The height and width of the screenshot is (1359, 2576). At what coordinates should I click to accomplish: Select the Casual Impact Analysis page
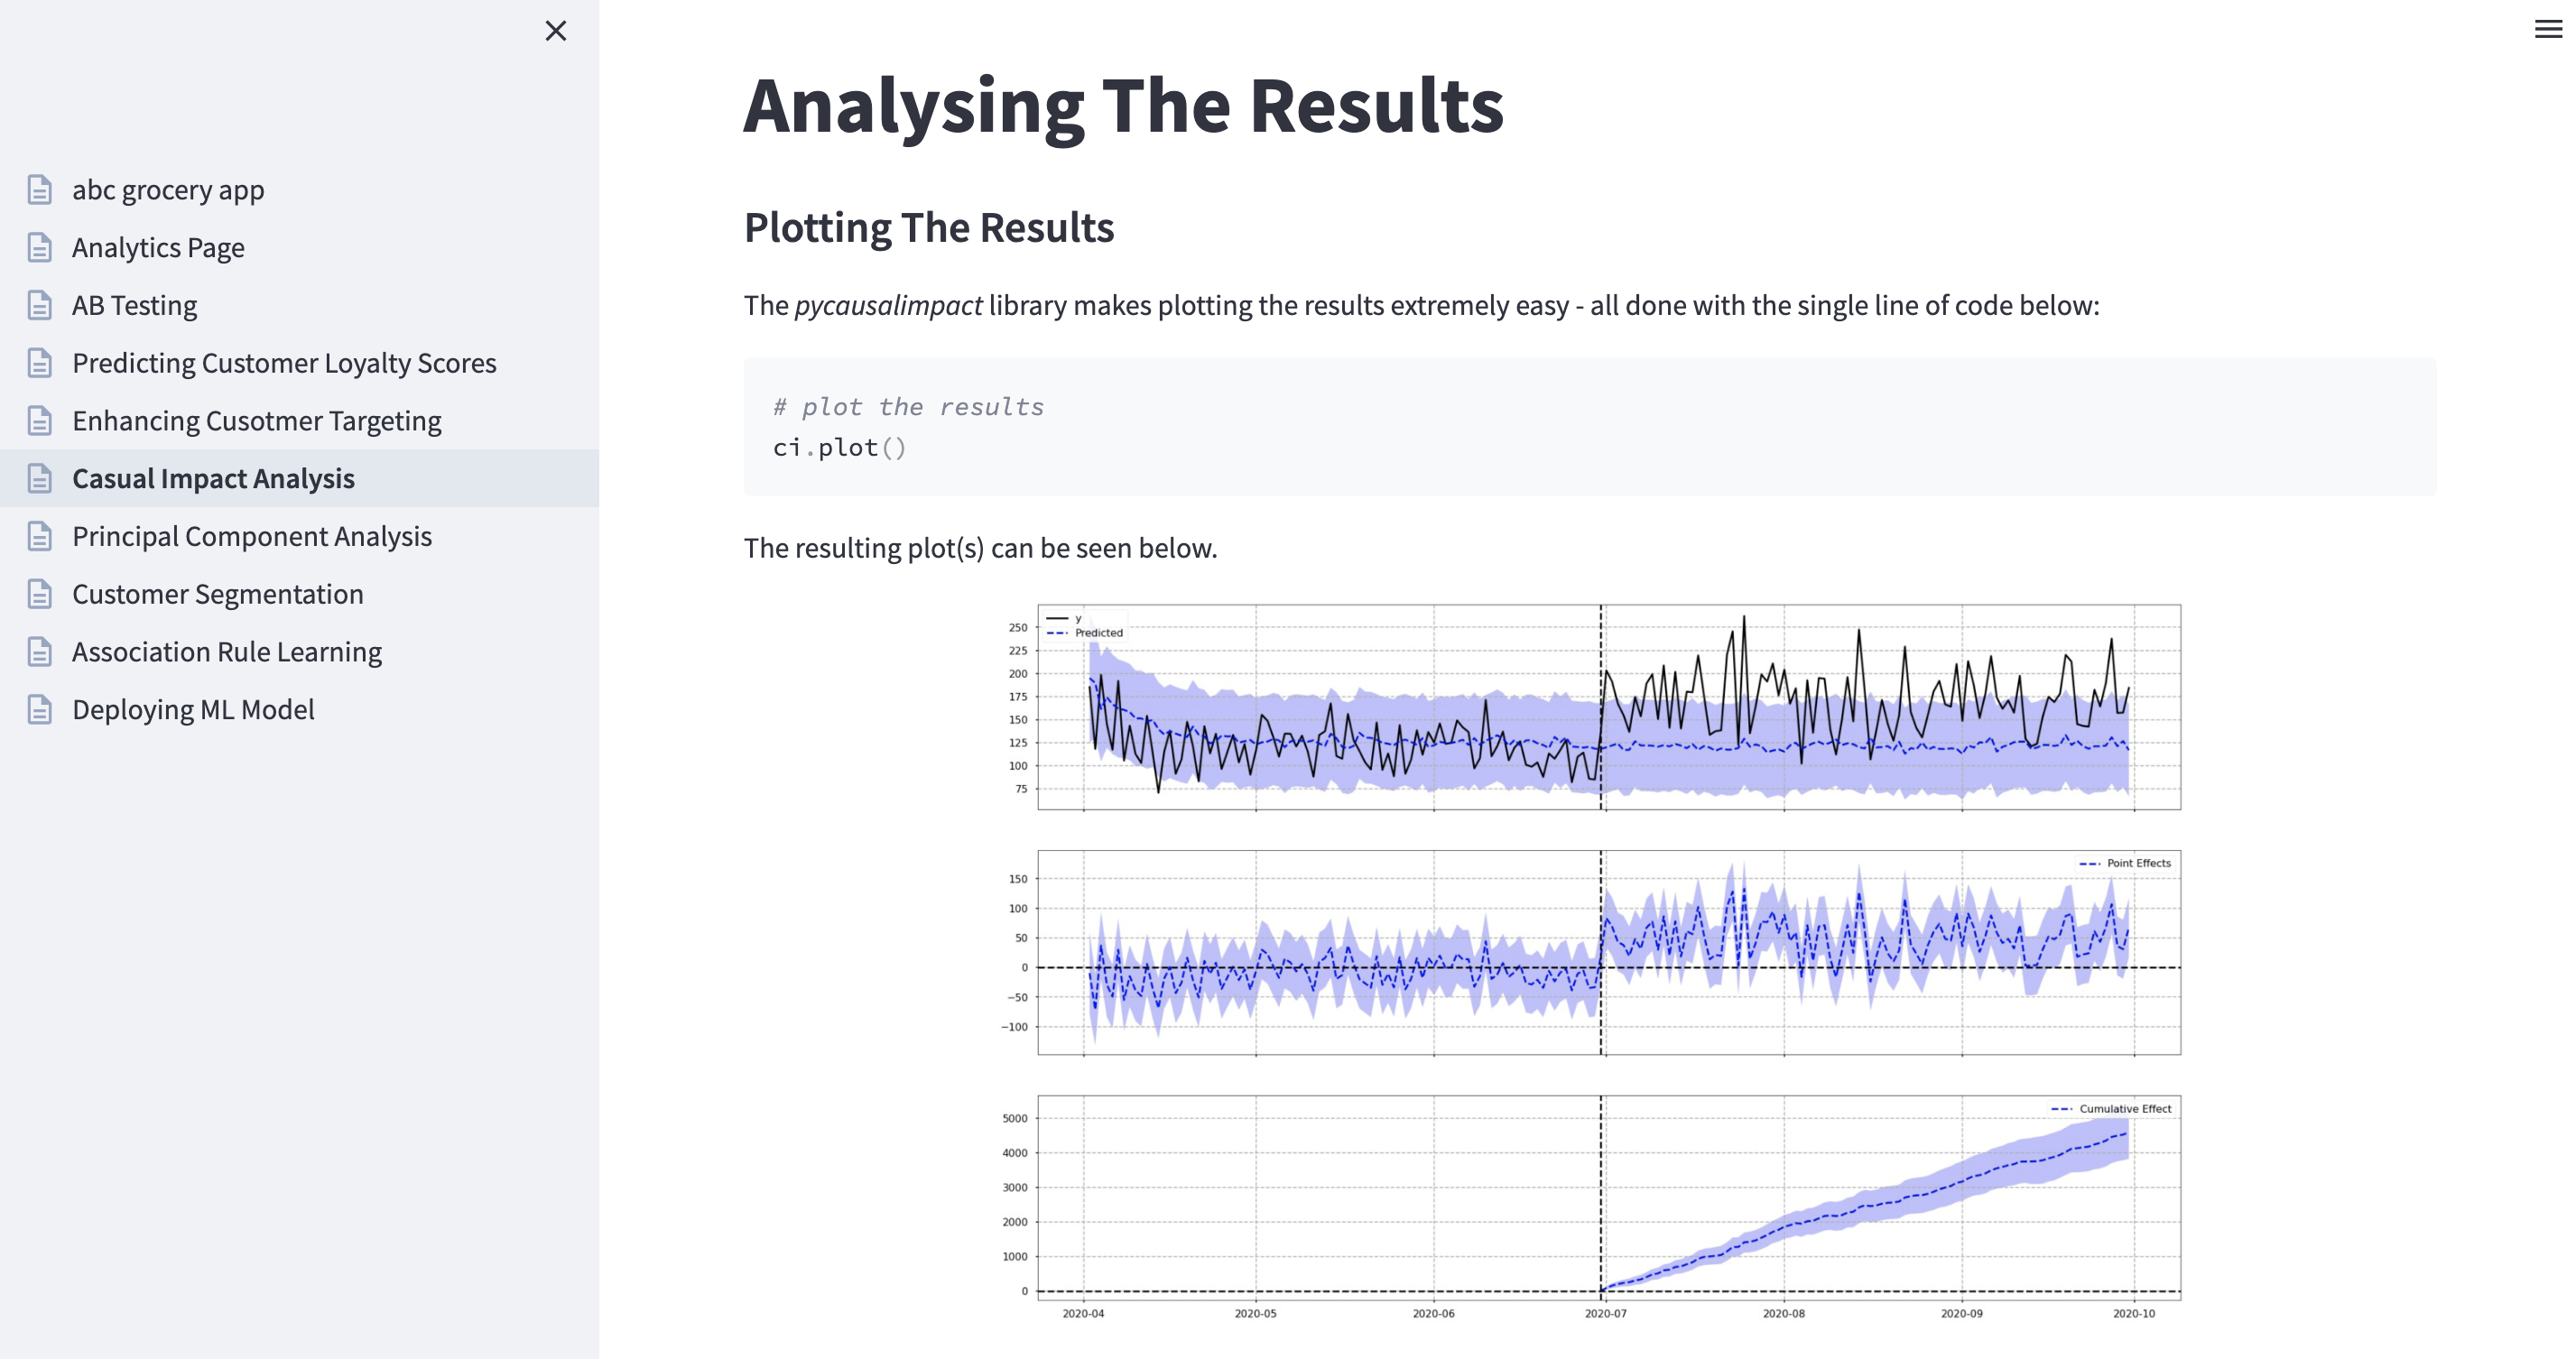213,478
